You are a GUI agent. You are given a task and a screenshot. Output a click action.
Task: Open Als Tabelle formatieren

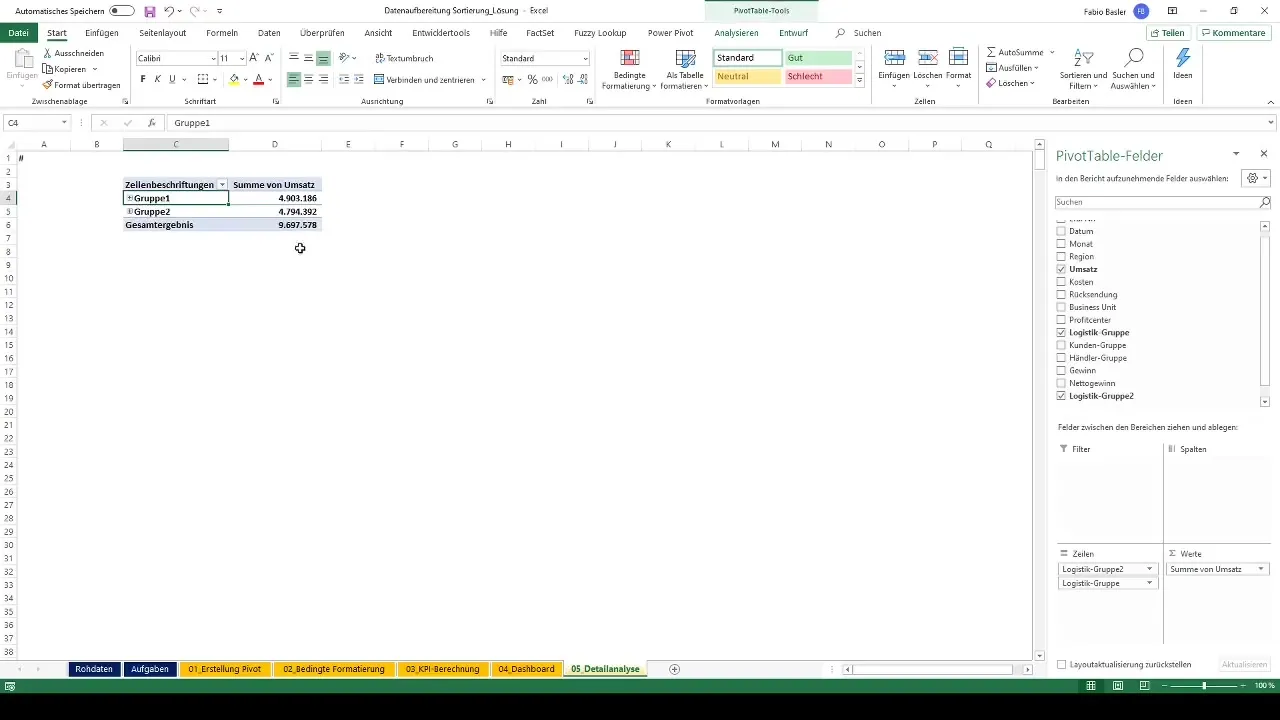click(685, 70)
